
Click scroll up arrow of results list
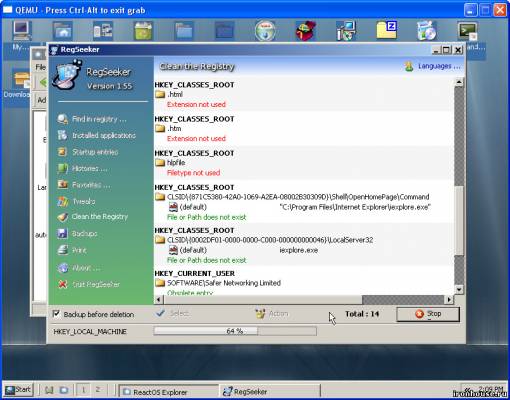coord(459,82)
